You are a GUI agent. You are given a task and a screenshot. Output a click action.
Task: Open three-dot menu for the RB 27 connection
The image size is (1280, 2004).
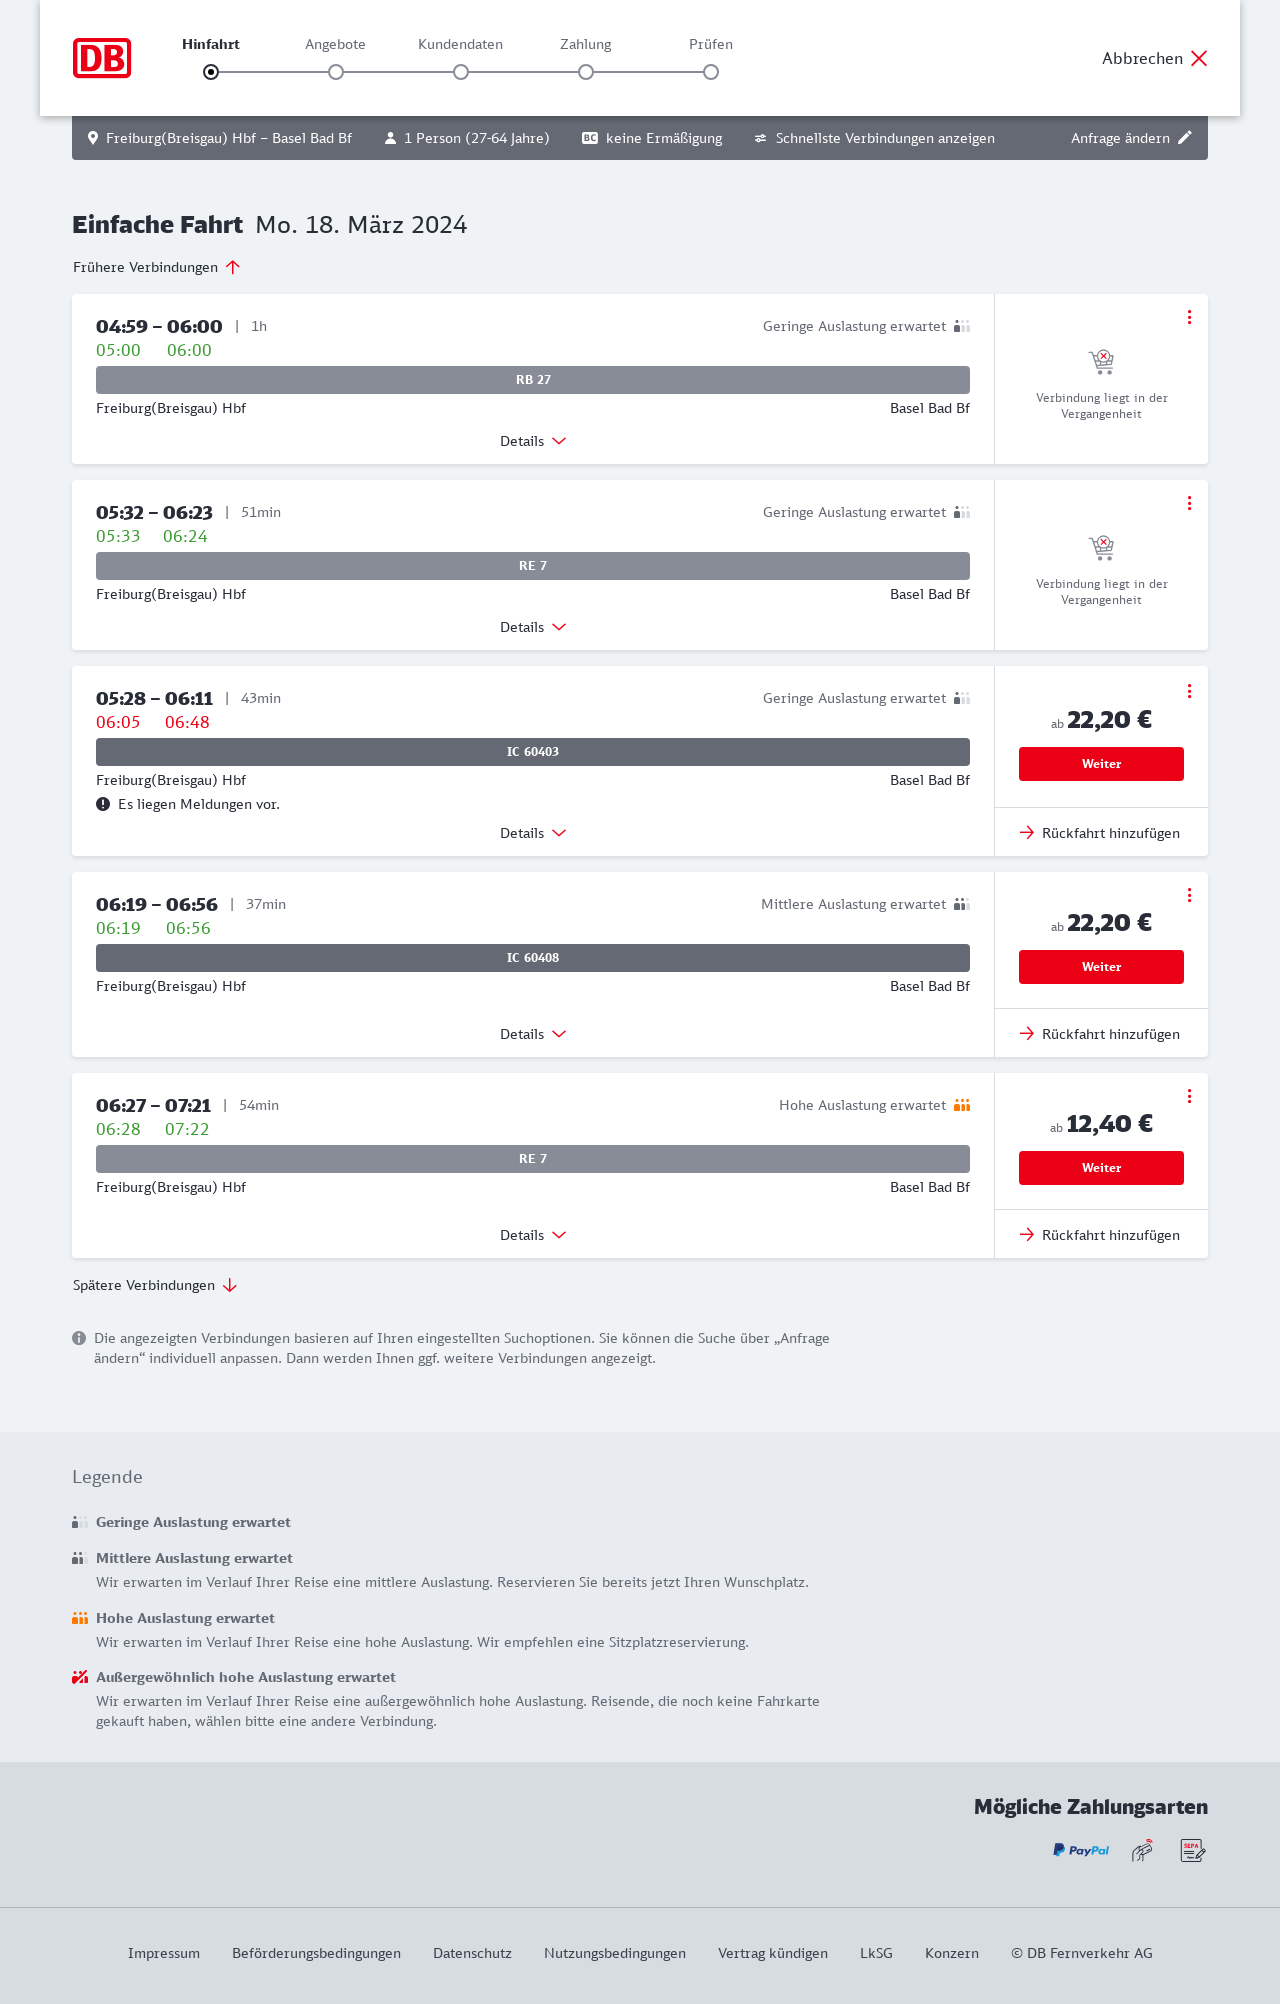1189,317
